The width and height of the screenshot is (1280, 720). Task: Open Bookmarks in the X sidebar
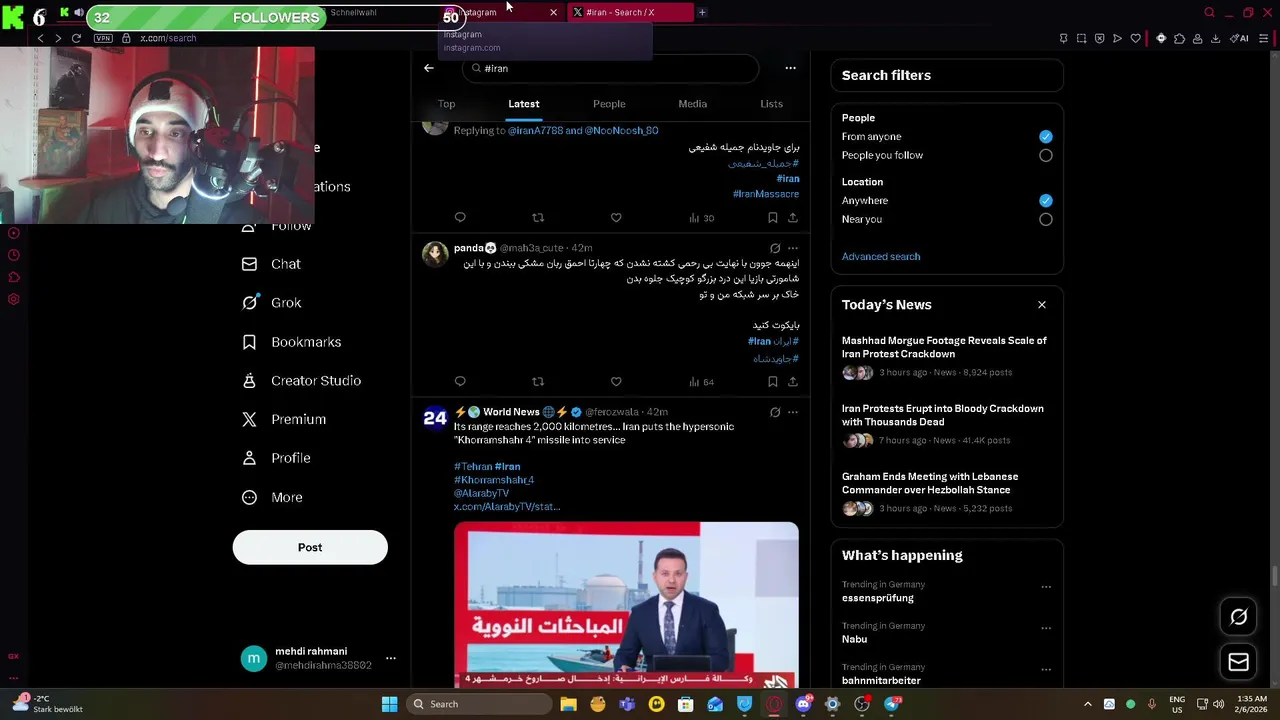click(292, 342)
